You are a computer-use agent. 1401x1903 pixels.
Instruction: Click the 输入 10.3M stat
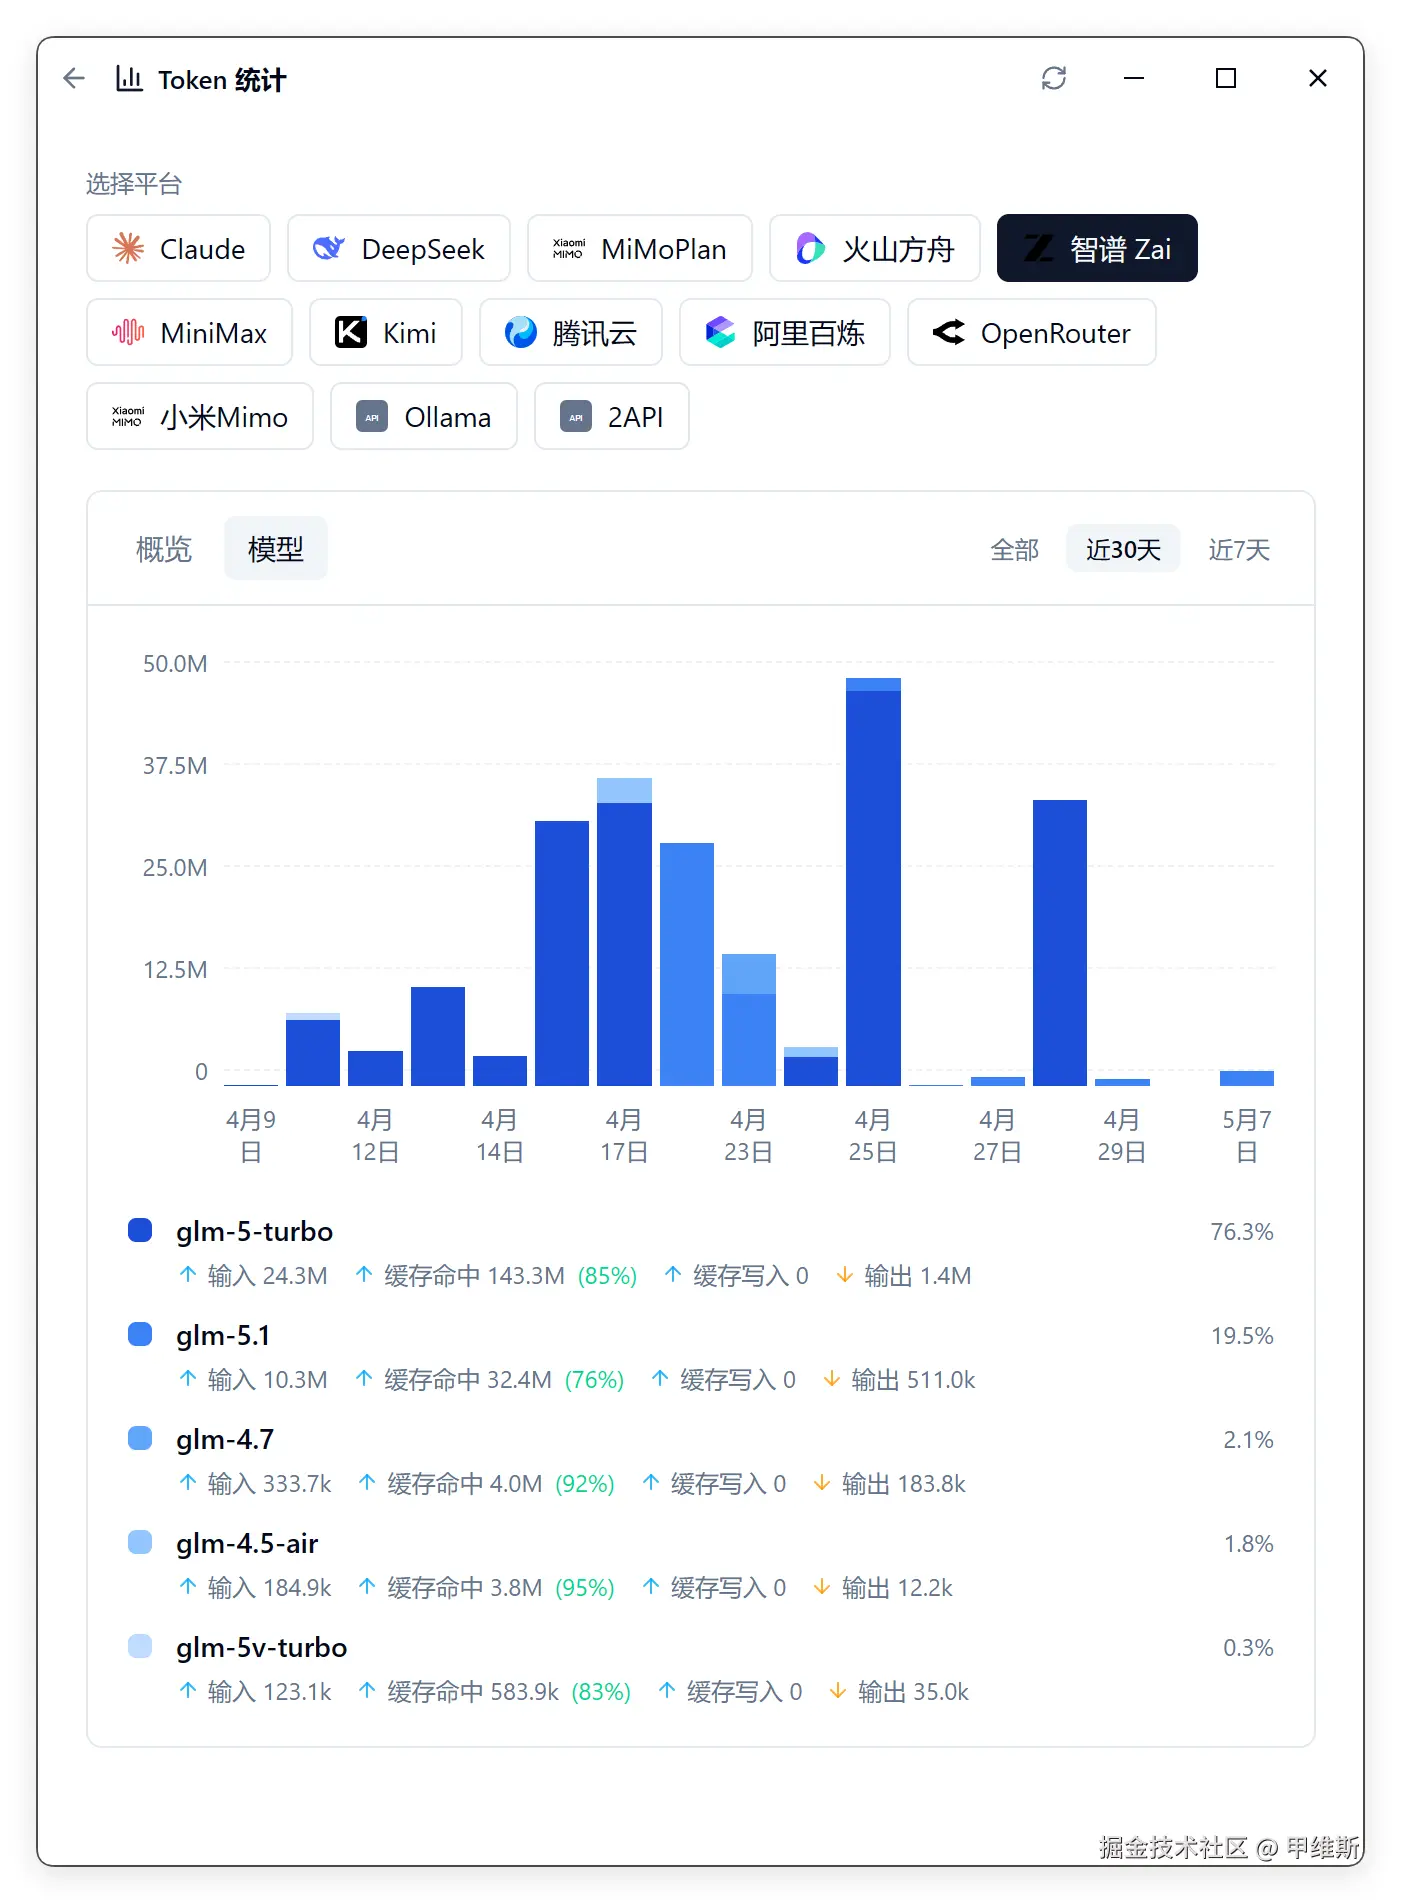click(253, 1380)
